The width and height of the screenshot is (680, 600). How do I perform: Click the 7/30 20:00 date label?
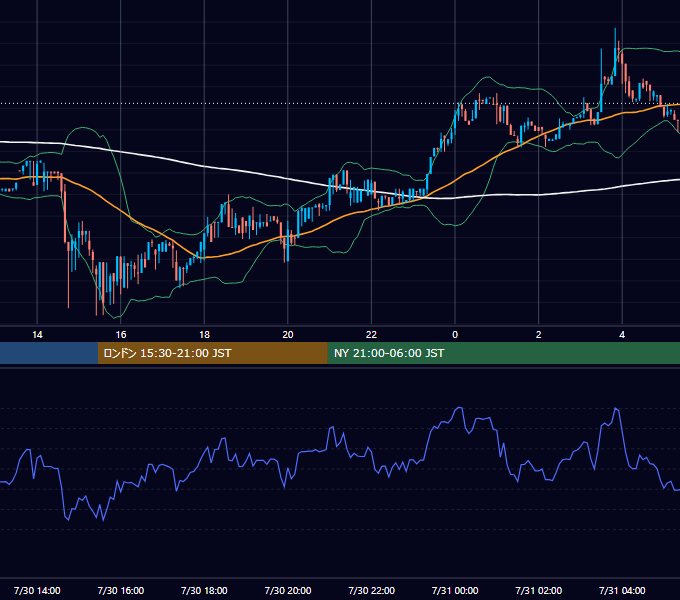pyautogui.click(x=288, y=590)
